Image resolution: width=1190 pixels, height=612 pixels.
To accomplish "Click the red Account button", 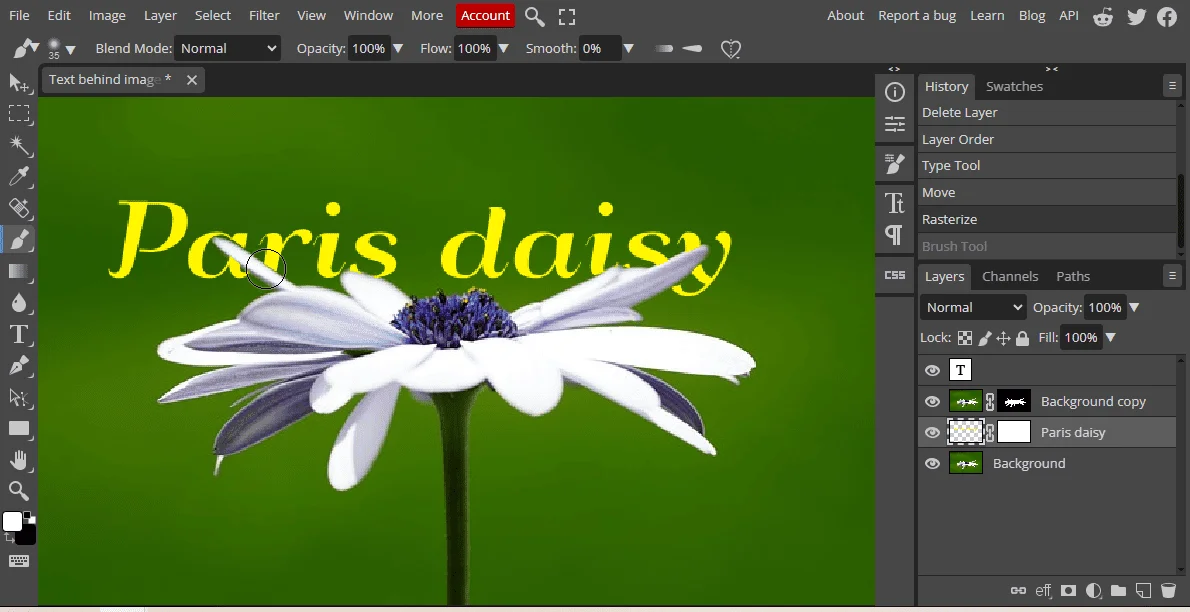I will (485, 15).
